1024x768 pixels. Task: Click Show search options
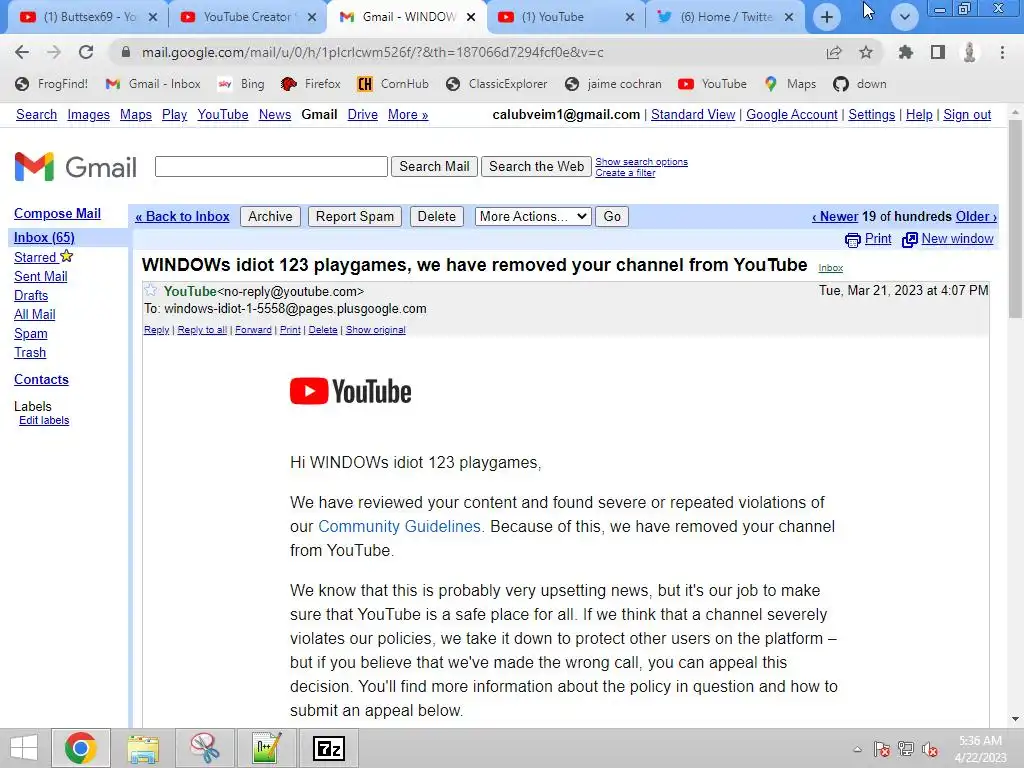click(x=641, y=162)
